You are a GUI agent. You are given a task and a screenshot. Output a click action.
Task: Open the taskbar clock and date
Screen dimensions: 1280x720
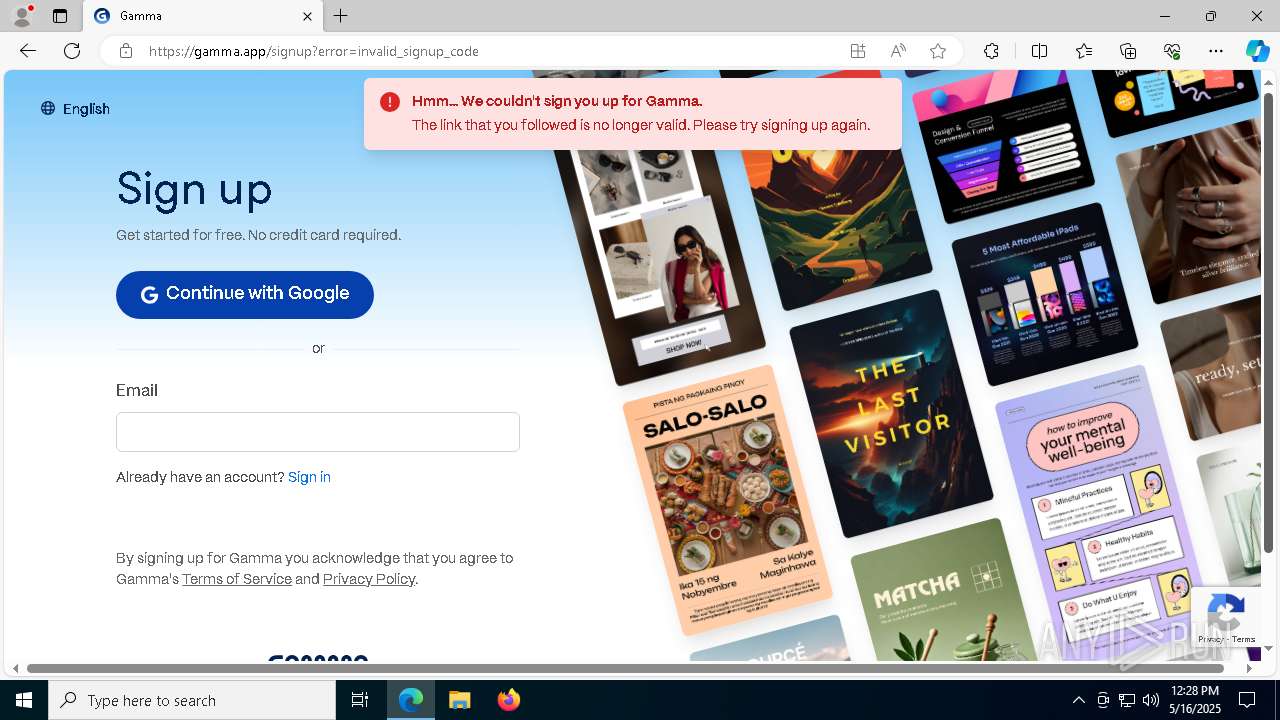point(1194,700)
